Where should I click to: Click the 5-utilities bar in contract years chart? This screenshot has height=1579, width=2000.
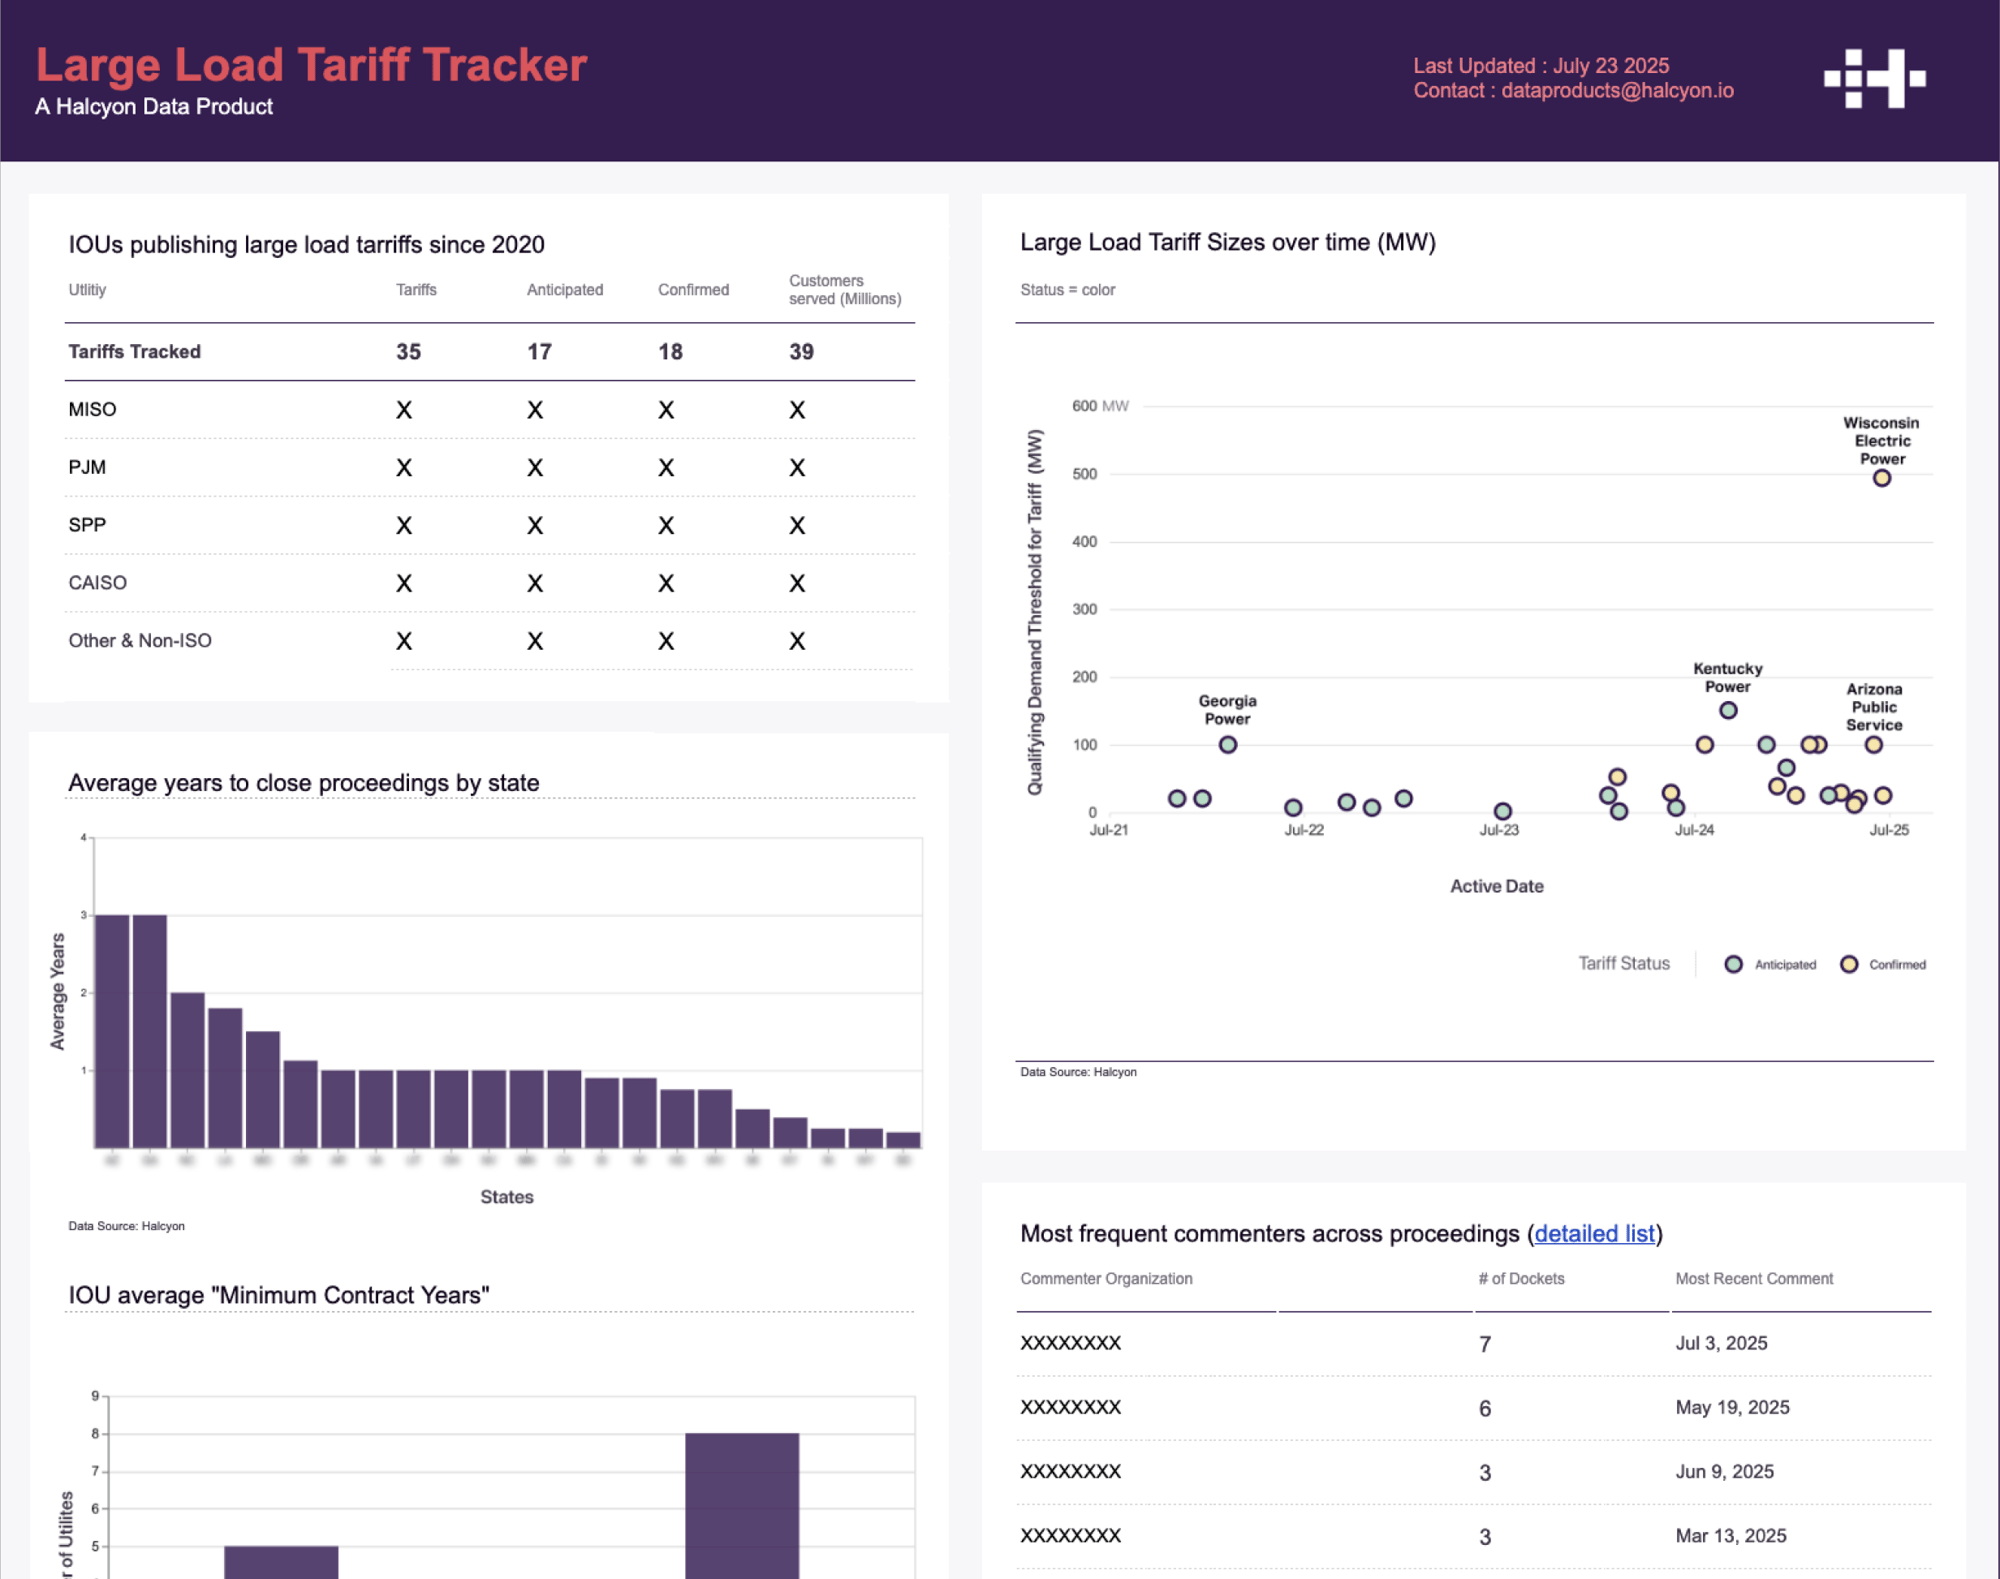tap(281, 1562)
